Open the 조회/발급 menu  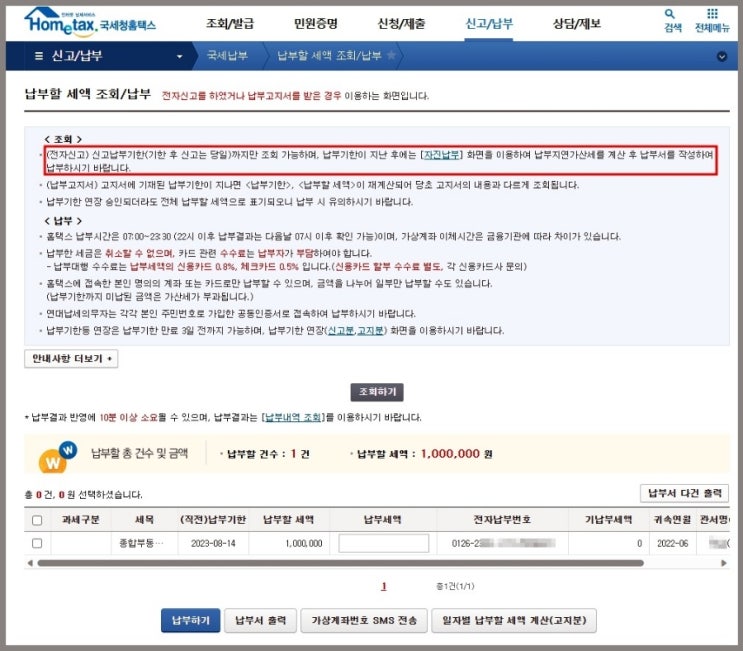(x=230, y=23)
